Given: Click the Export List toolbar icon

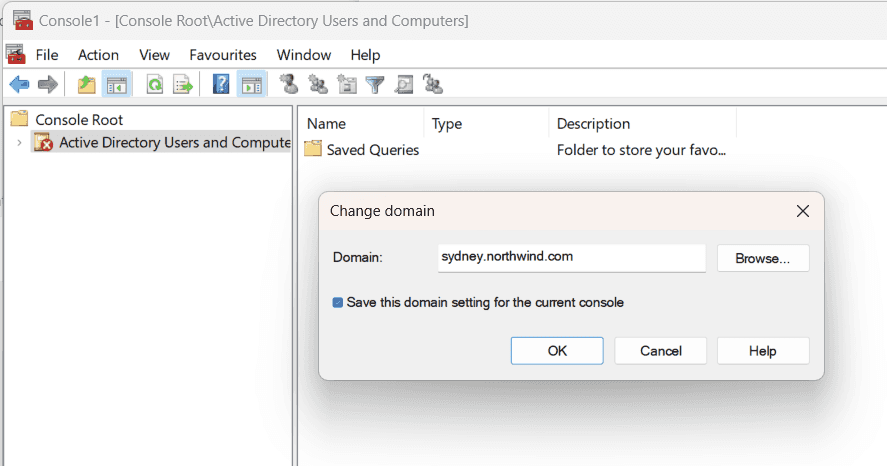Looking at the screenshot, I should click(183, 85).
